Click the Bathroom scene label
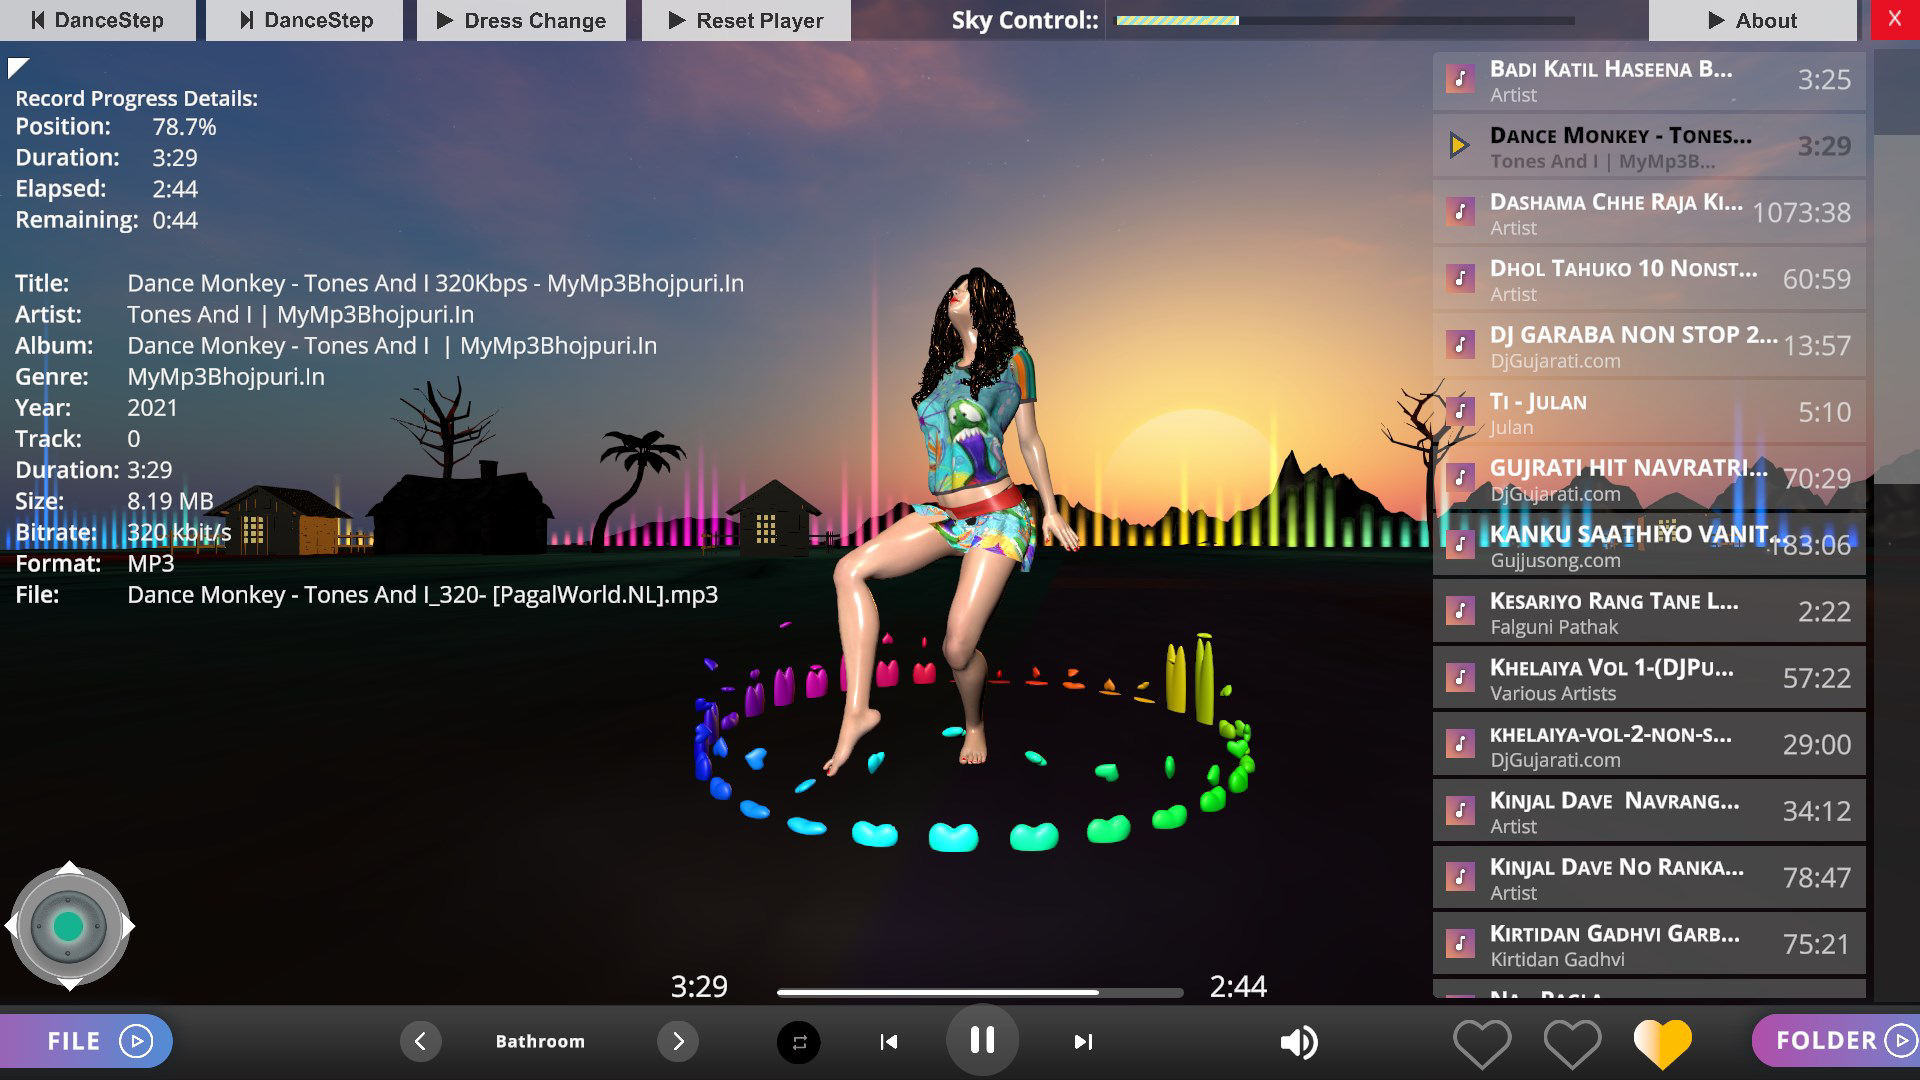The width and height of the screenshot is (1920, 1080). tap(540, 1041)
